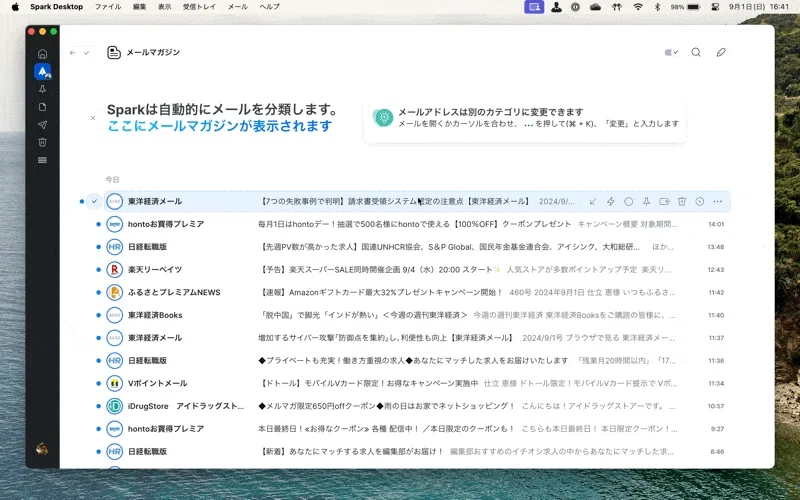Open the 日経転職版 email from 13:48
This screenshot has height=500, width=800.
click(417, 247)
